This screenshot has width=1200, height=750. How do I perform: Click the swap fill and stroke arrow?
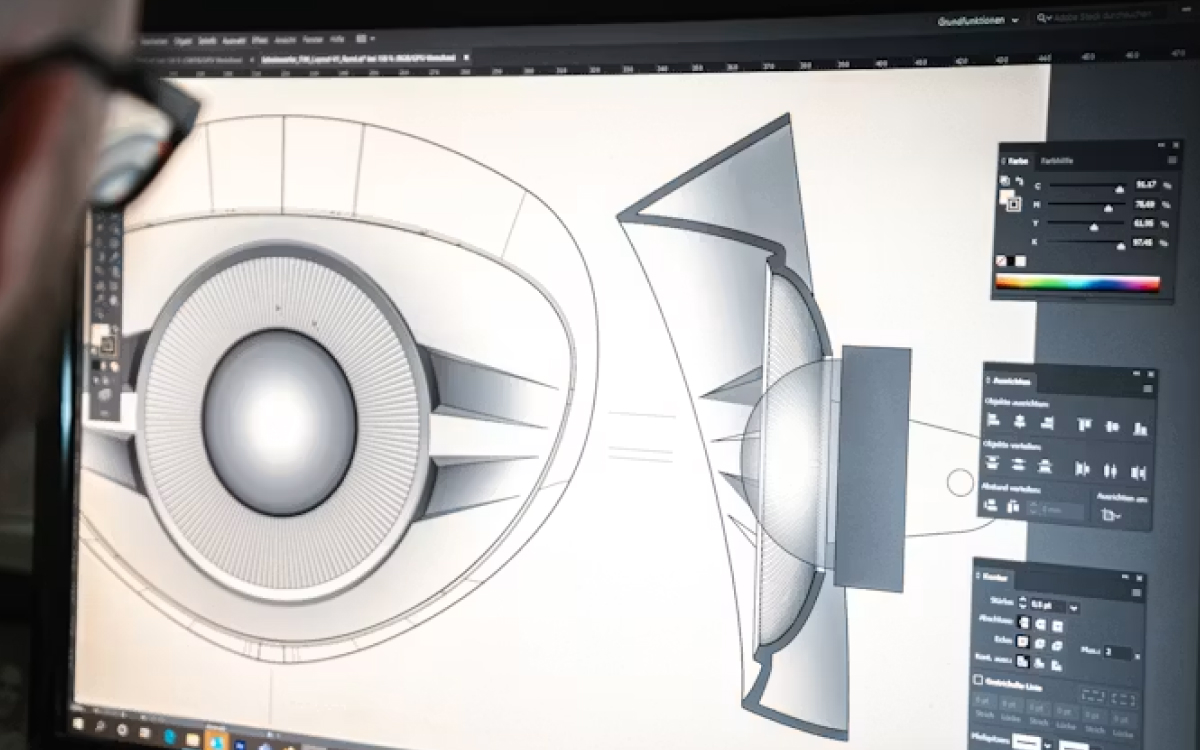point(1018,181)
